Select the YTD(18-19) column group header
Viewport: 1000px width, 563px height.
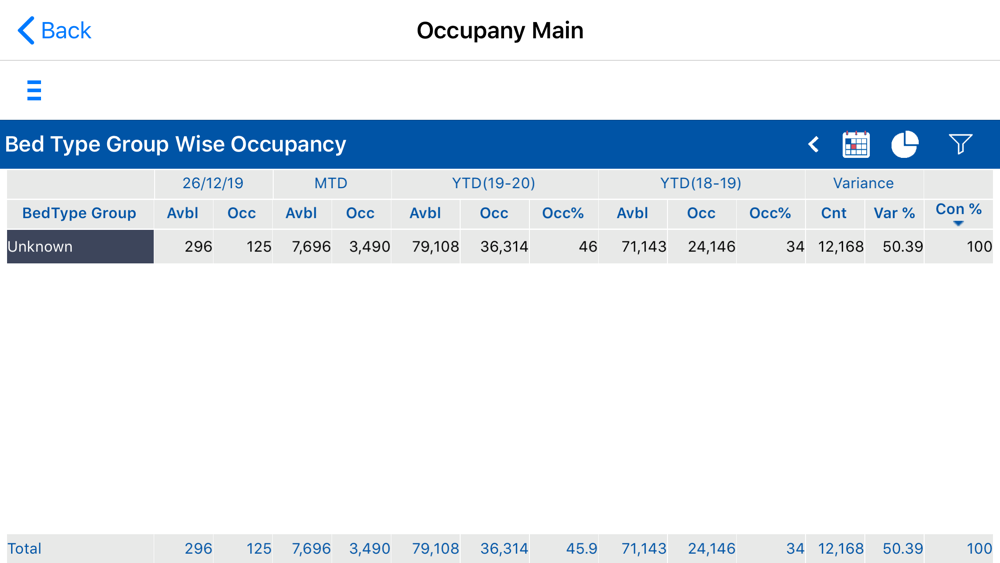[701, 183]
